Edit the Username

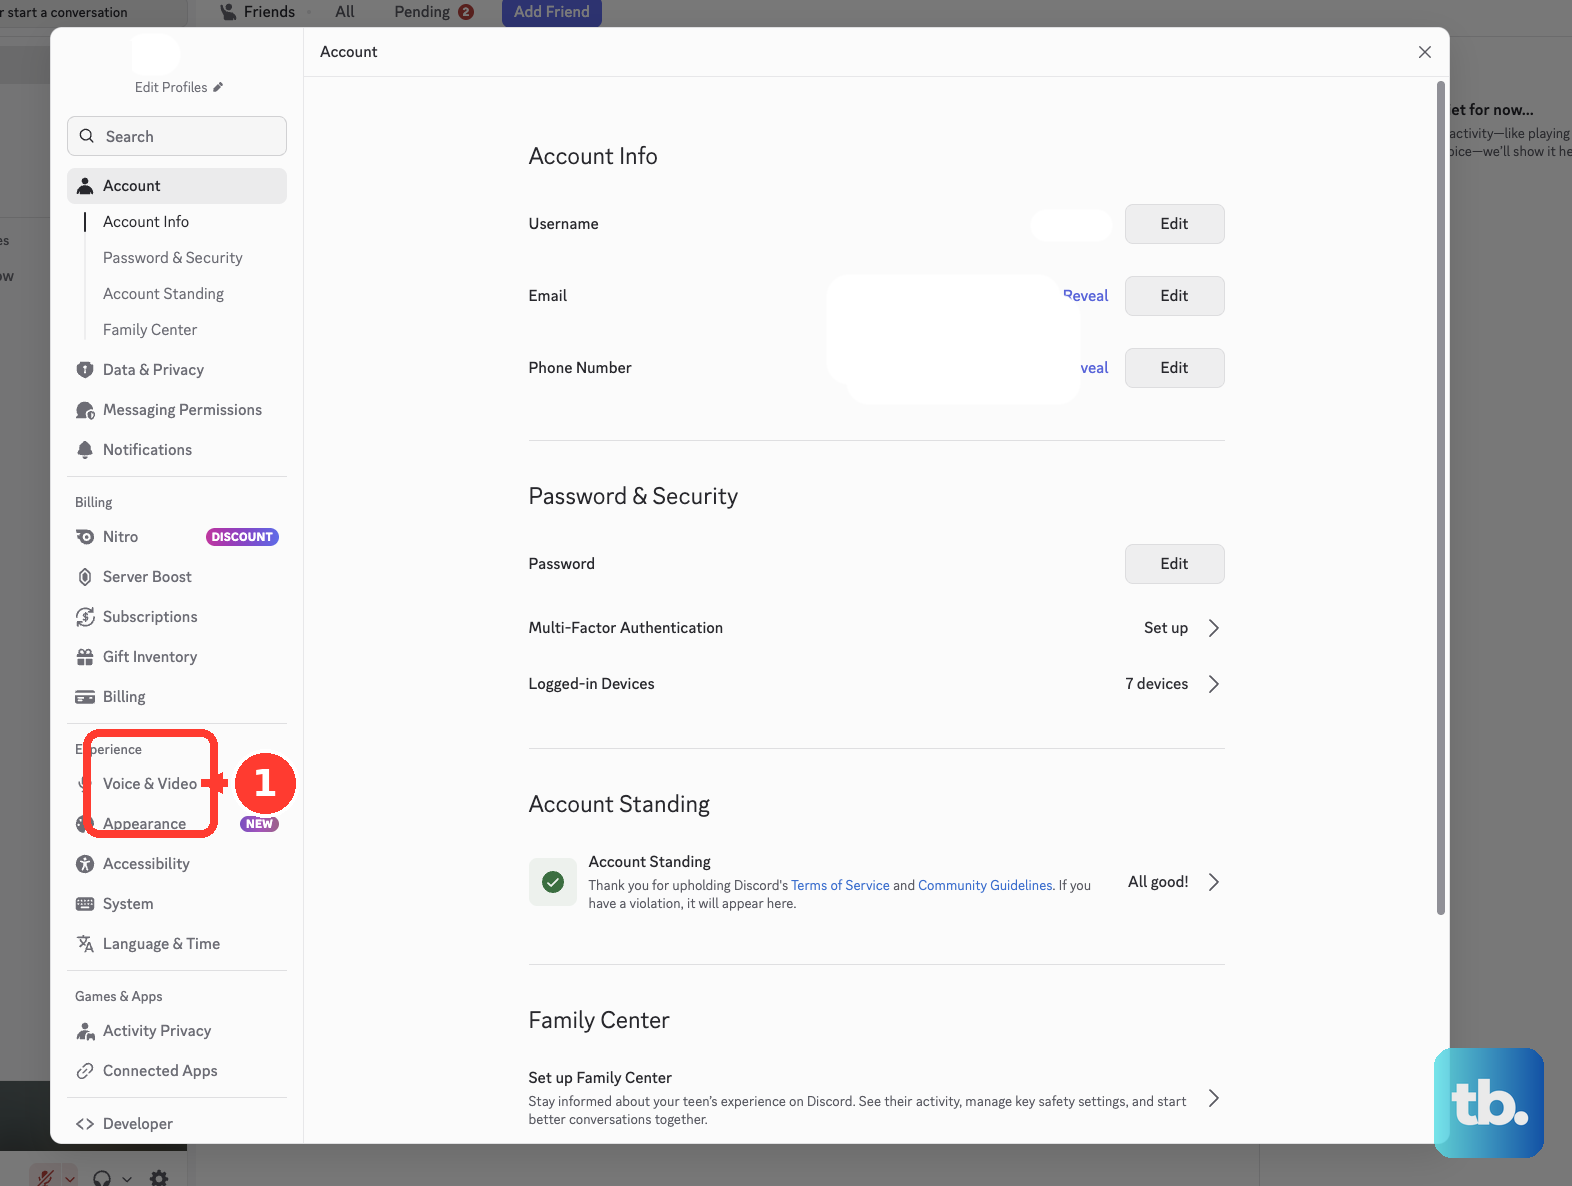1174,224
